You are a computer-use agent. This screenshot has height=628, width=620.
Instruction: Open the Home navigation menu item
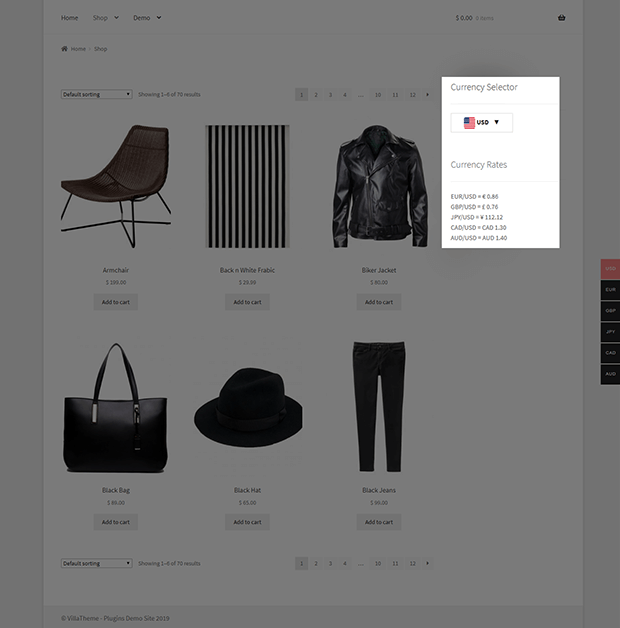pos(69,18)
